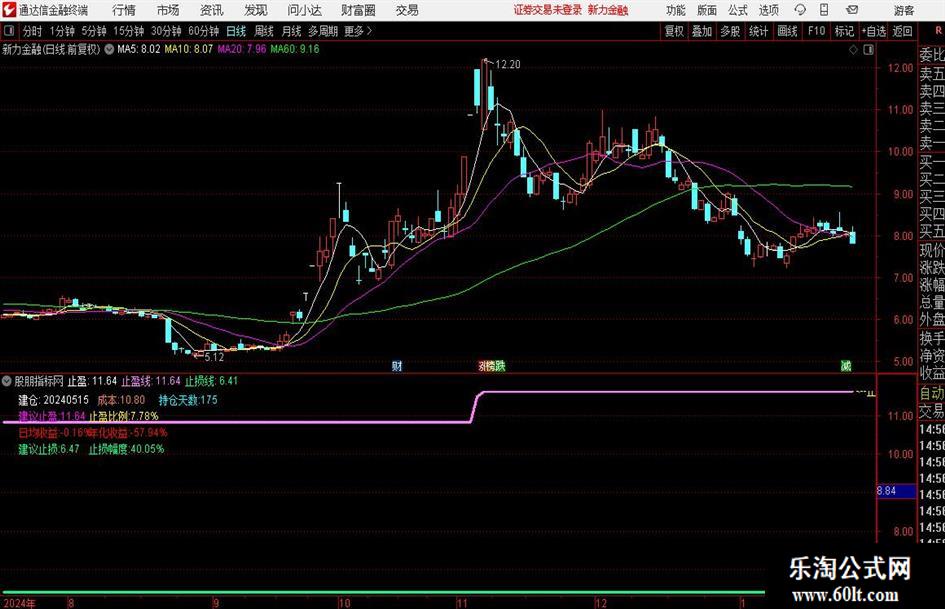The height and width of the screenshot is (609, 945).
Task: Open the 版面 menu
Action: pyautogui.click(x=707, y=10)
